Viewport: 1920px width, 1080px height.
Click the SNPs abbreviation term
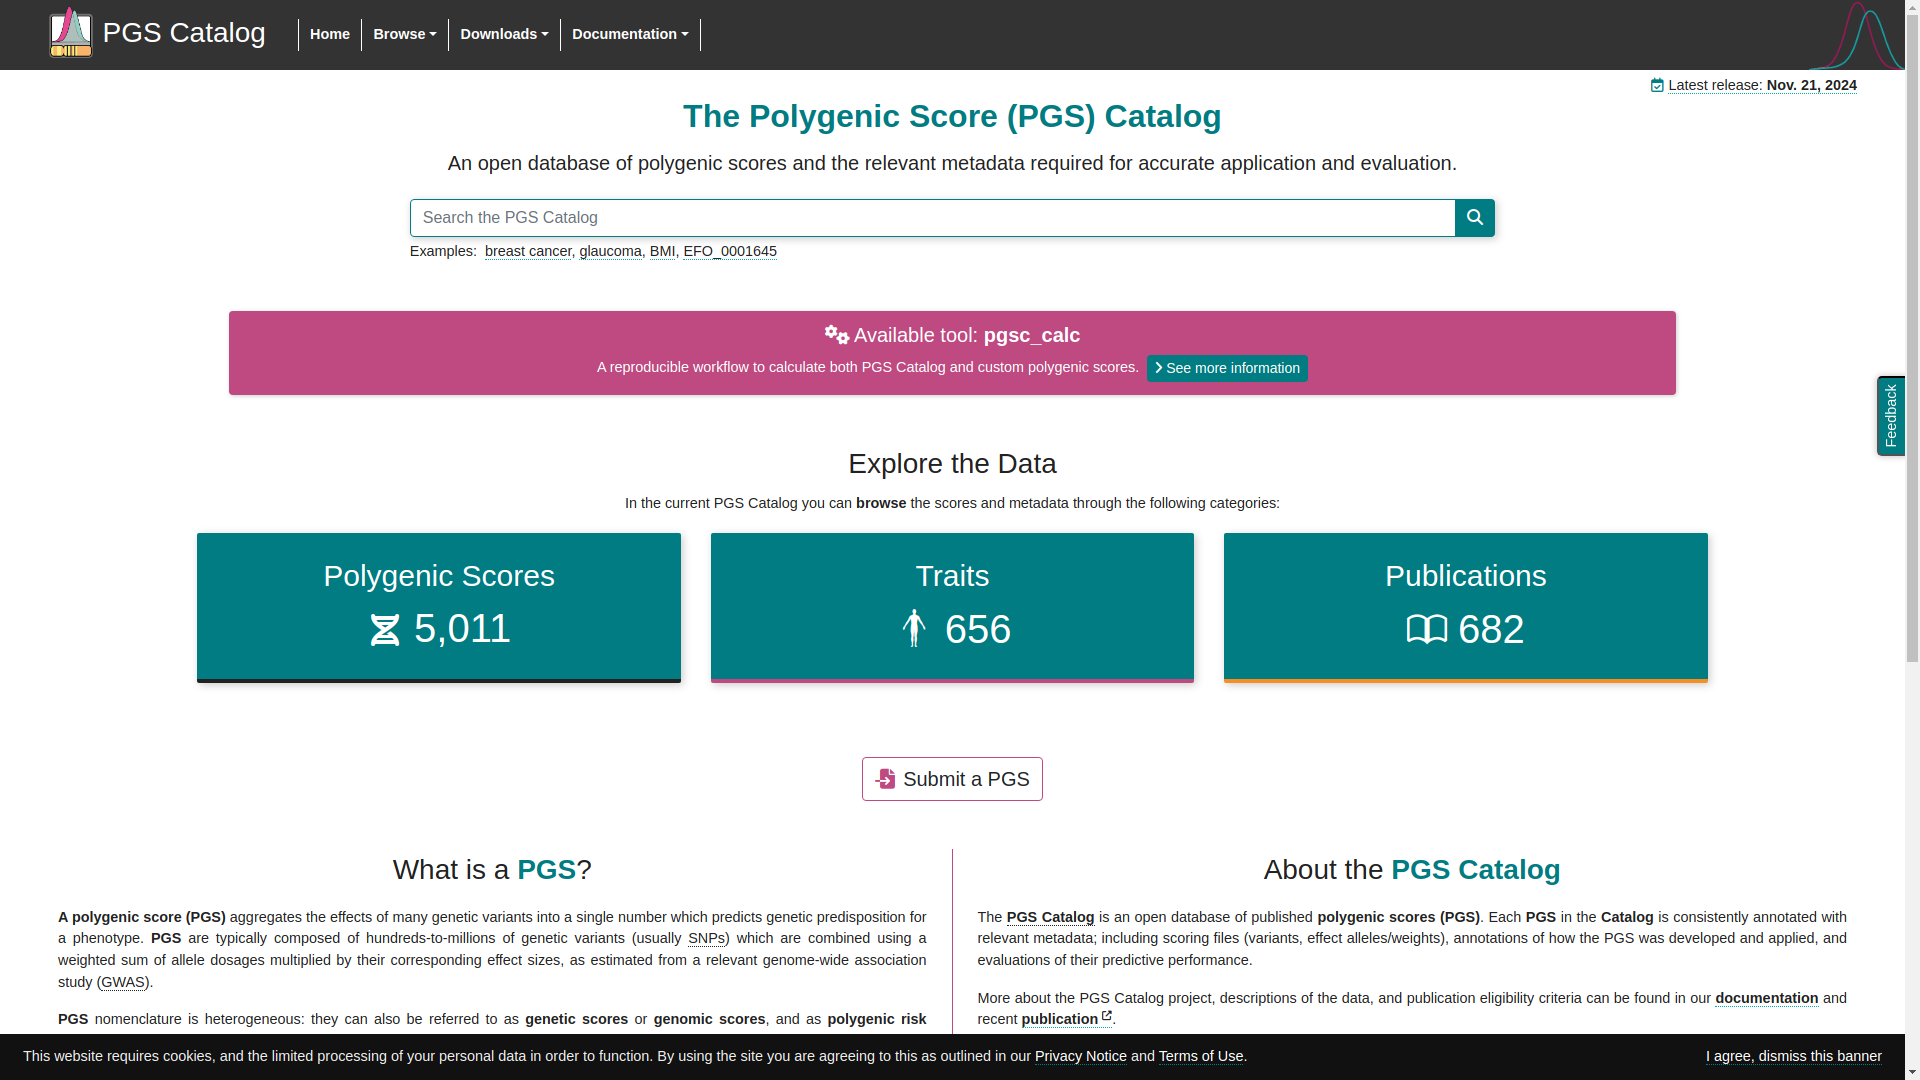click(706, 939)
